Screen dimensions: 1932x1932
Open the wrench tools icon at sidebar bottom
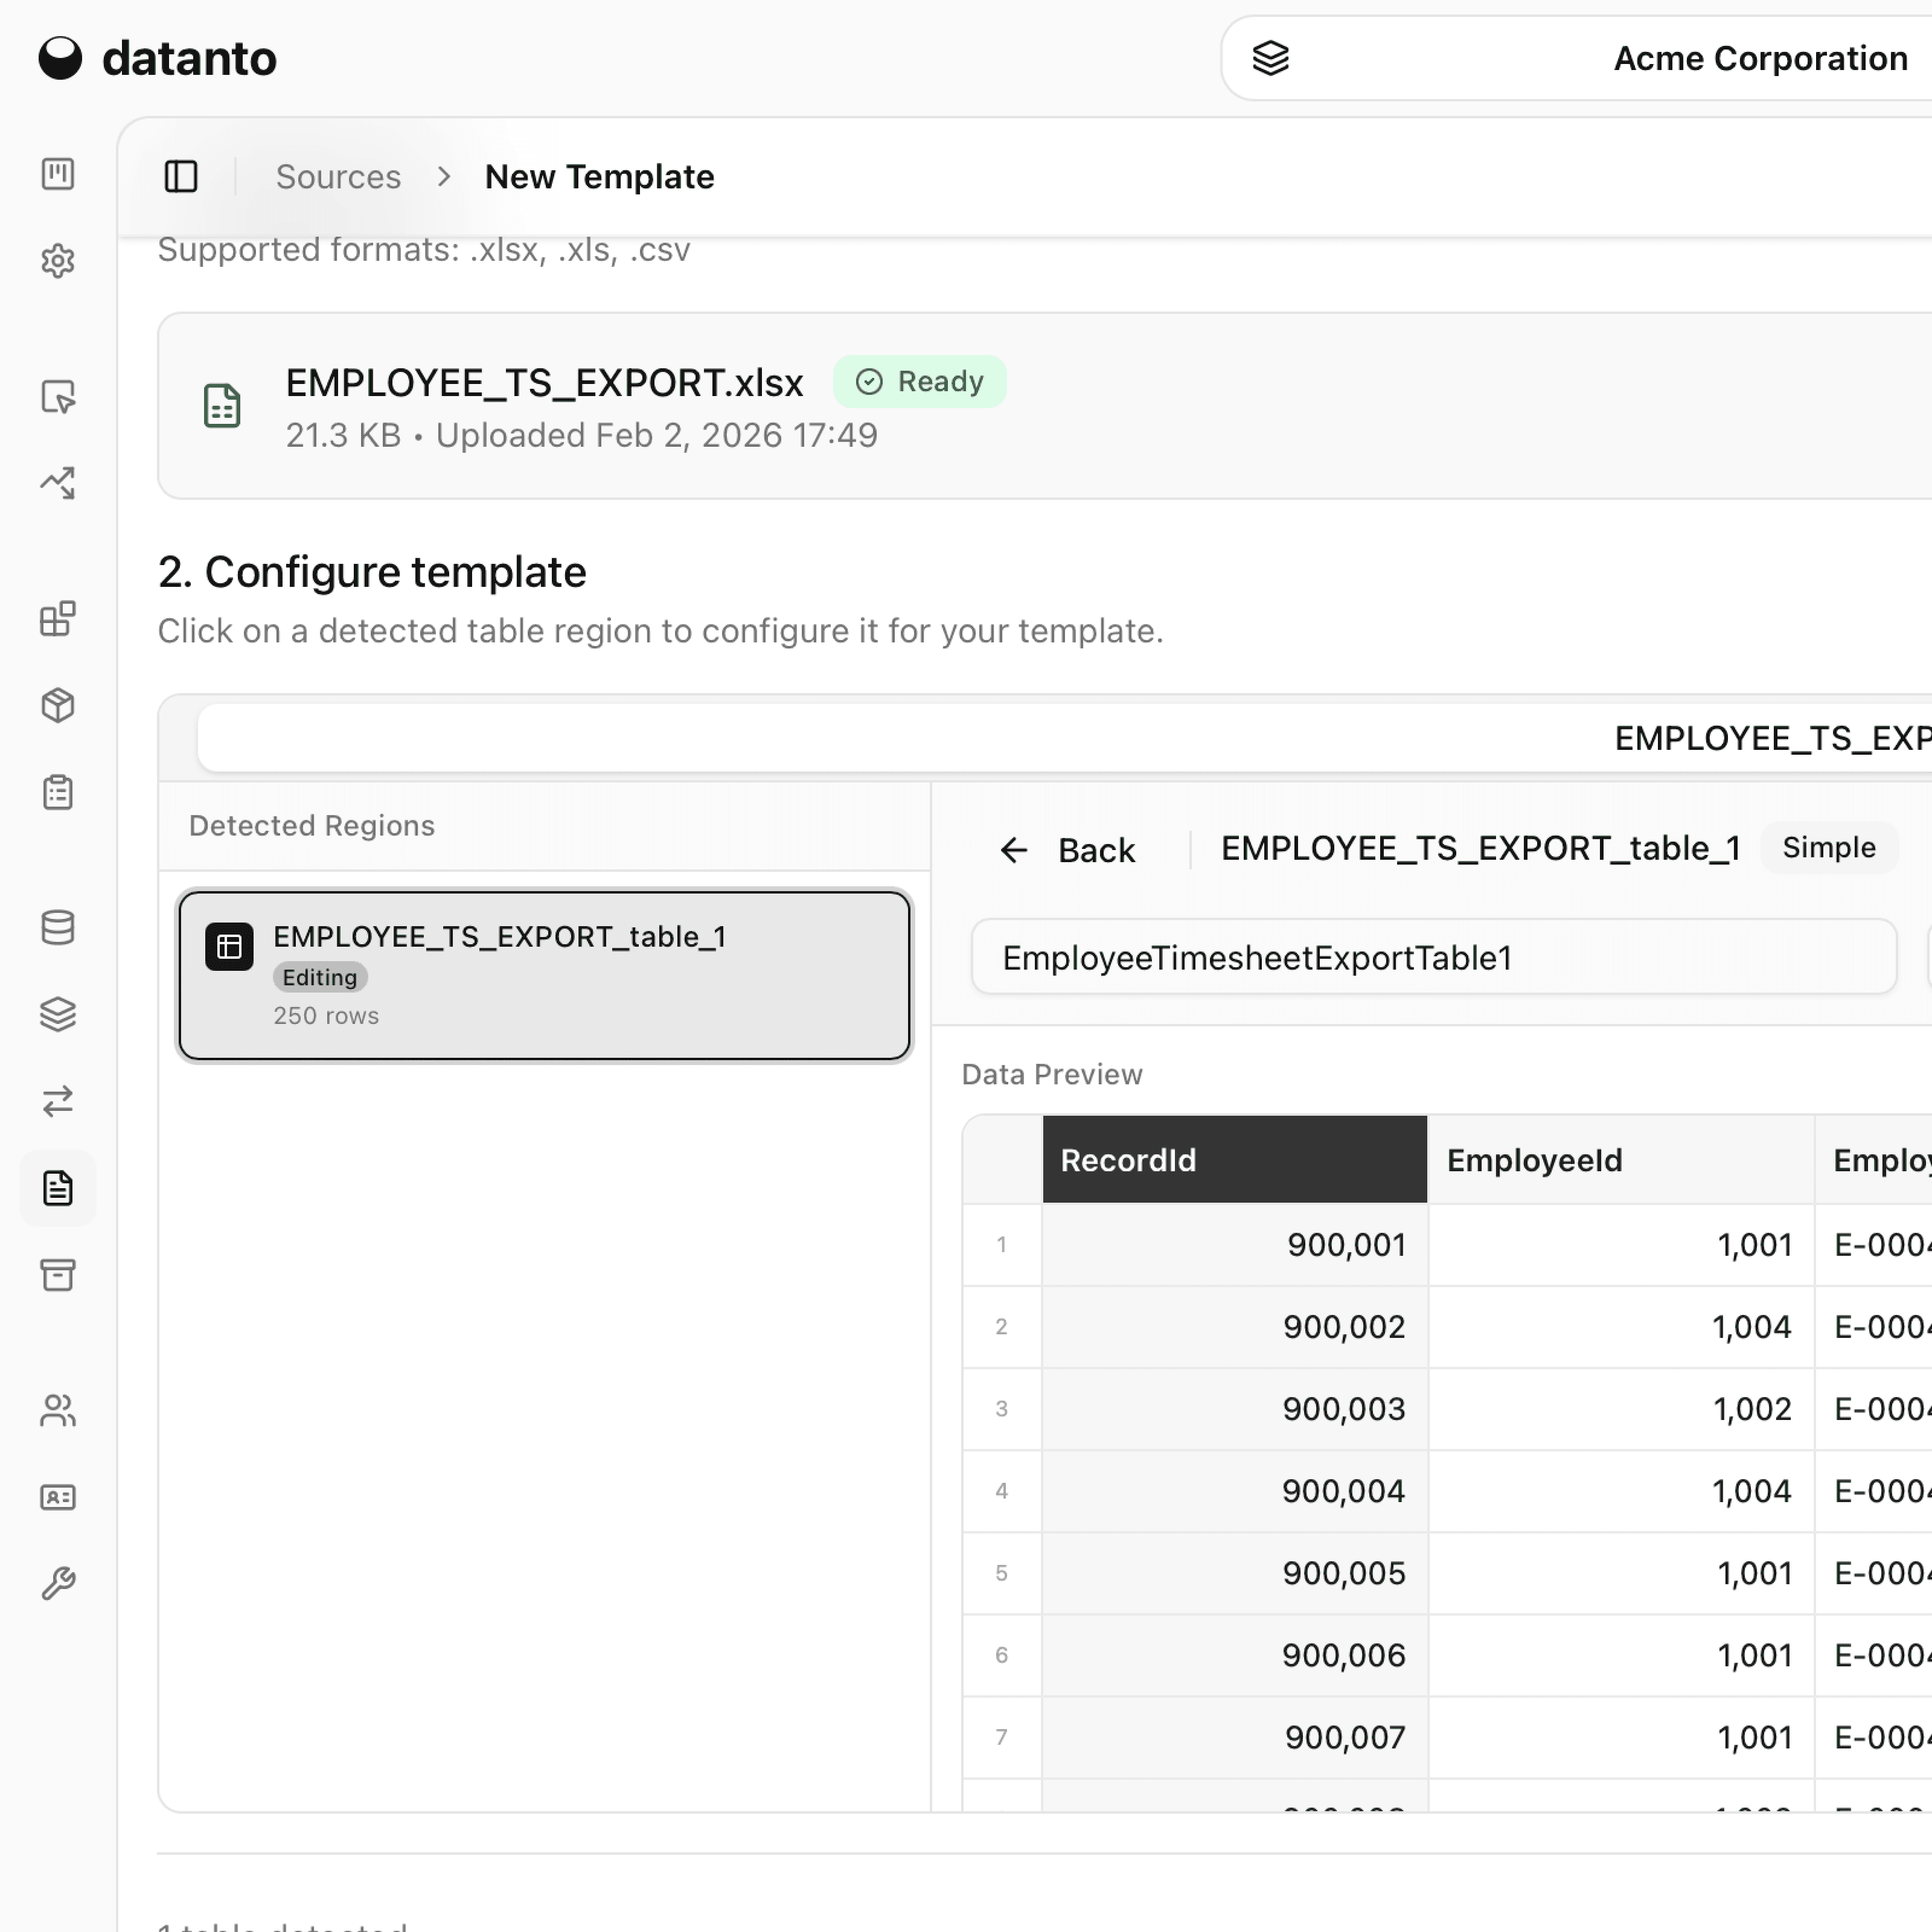coord(58,1582)
